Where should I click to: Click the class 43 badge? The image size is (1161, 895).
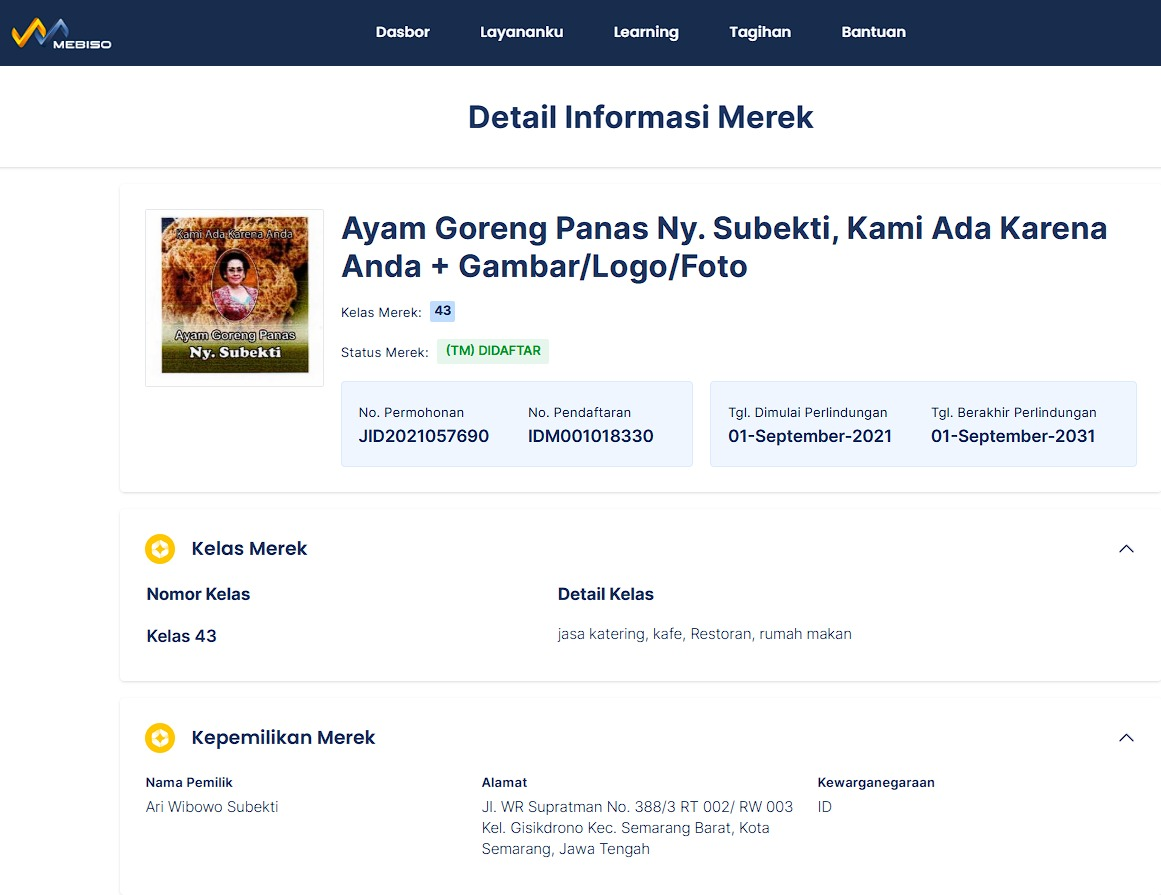443,311
